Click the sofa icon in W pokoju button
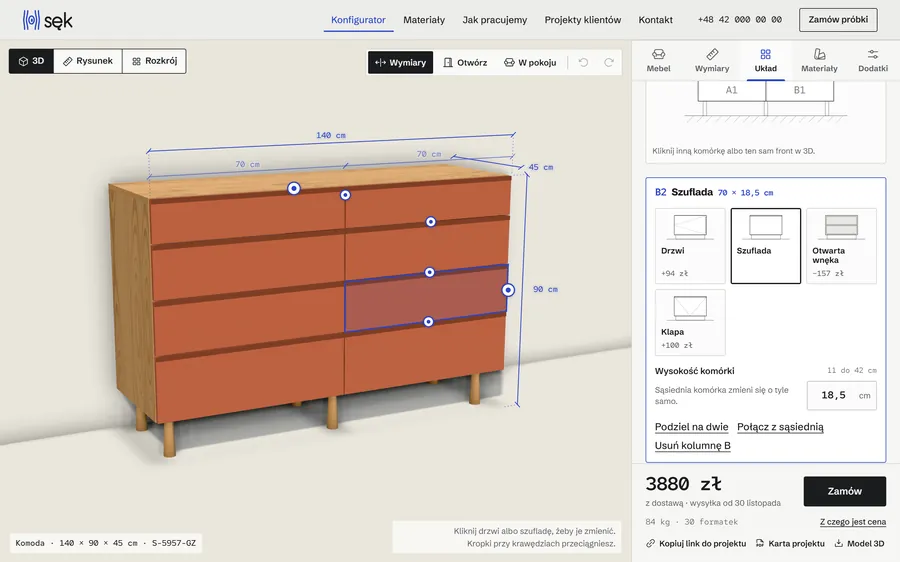 509,63
